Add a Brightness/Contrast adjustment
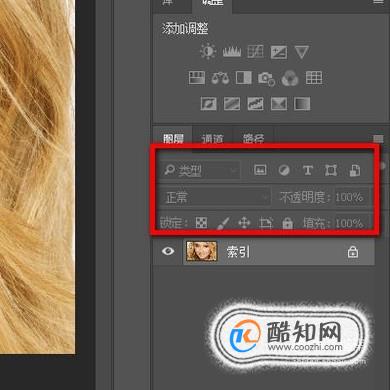 click(208, 52)
